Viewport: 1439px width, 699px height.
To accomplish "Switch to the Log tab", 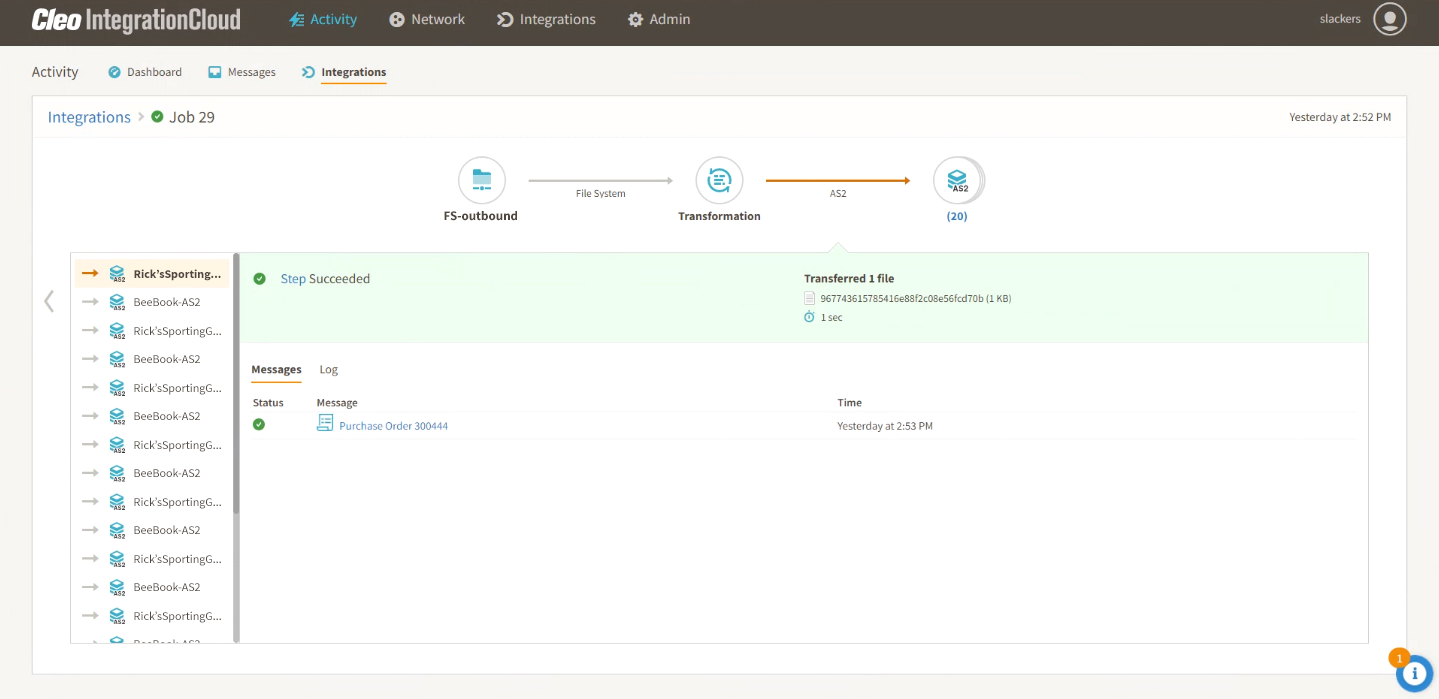I will [x=328, y=369].
